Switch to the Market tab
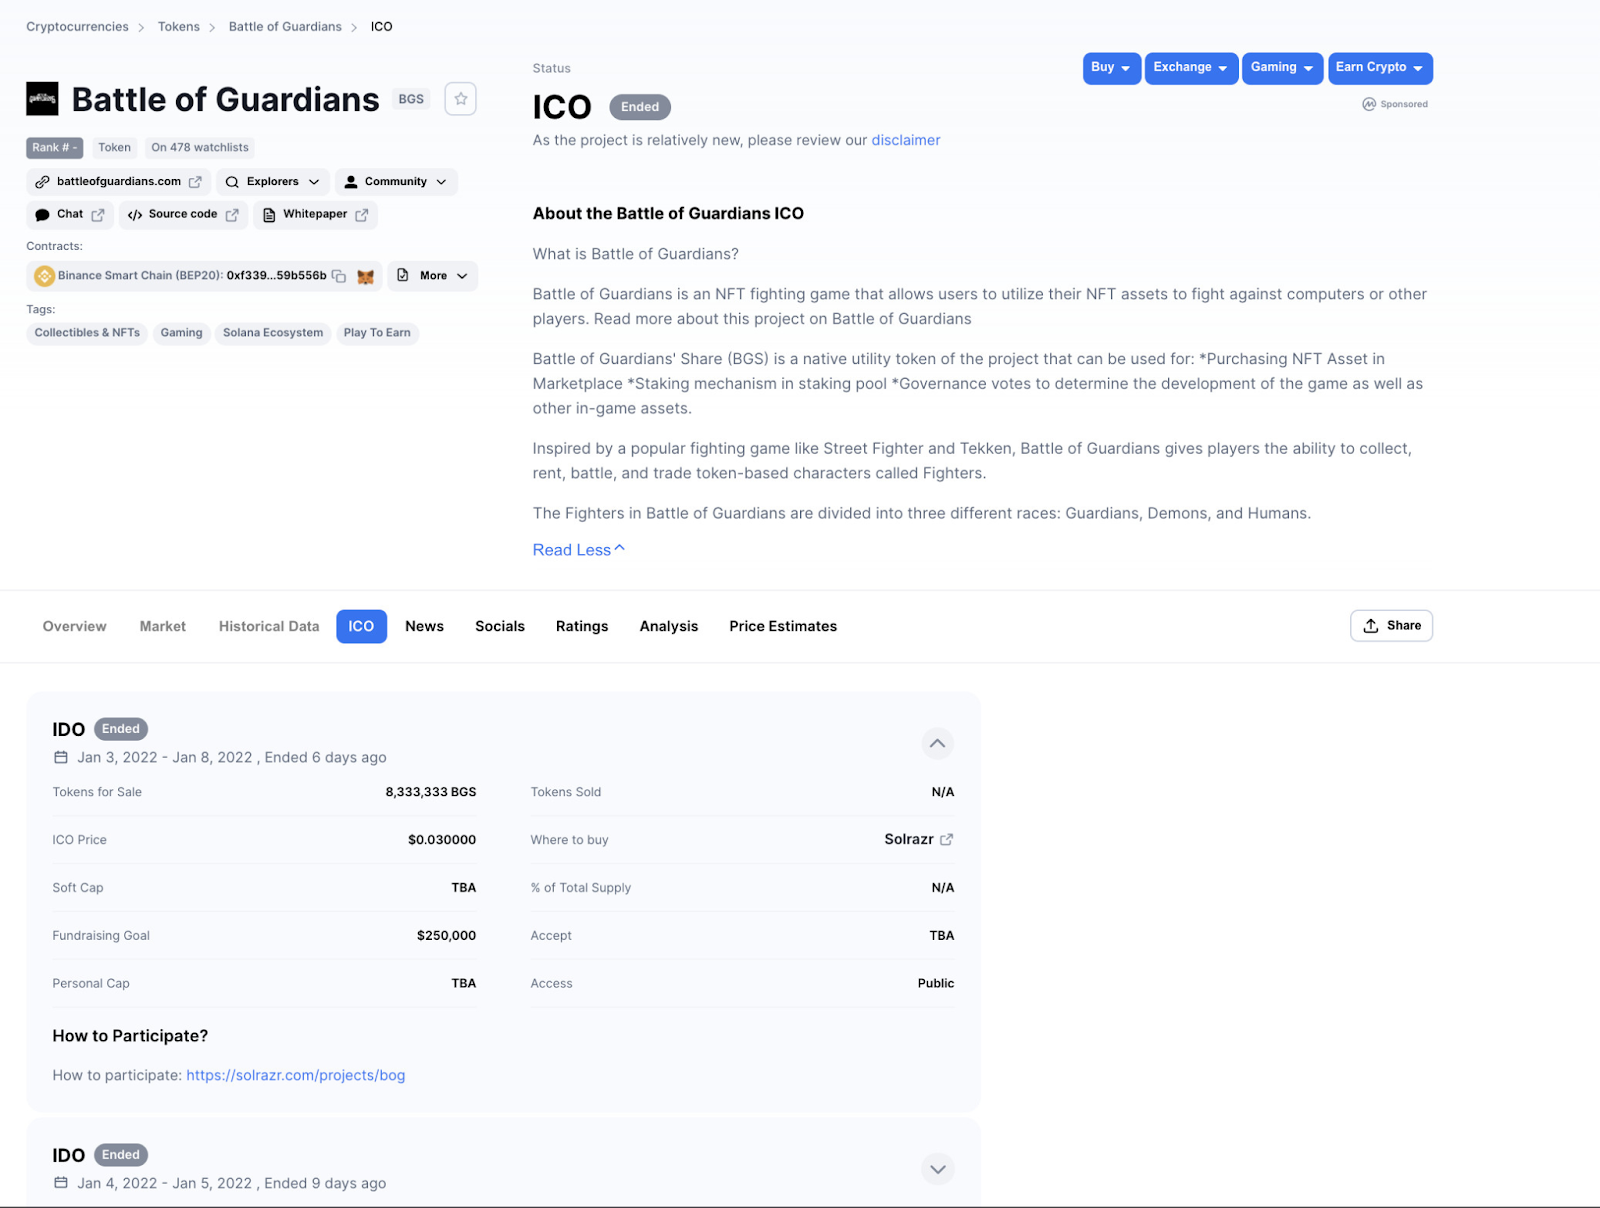The image size is (1600, 1208). pyautogui.click(x=163, y=626)
